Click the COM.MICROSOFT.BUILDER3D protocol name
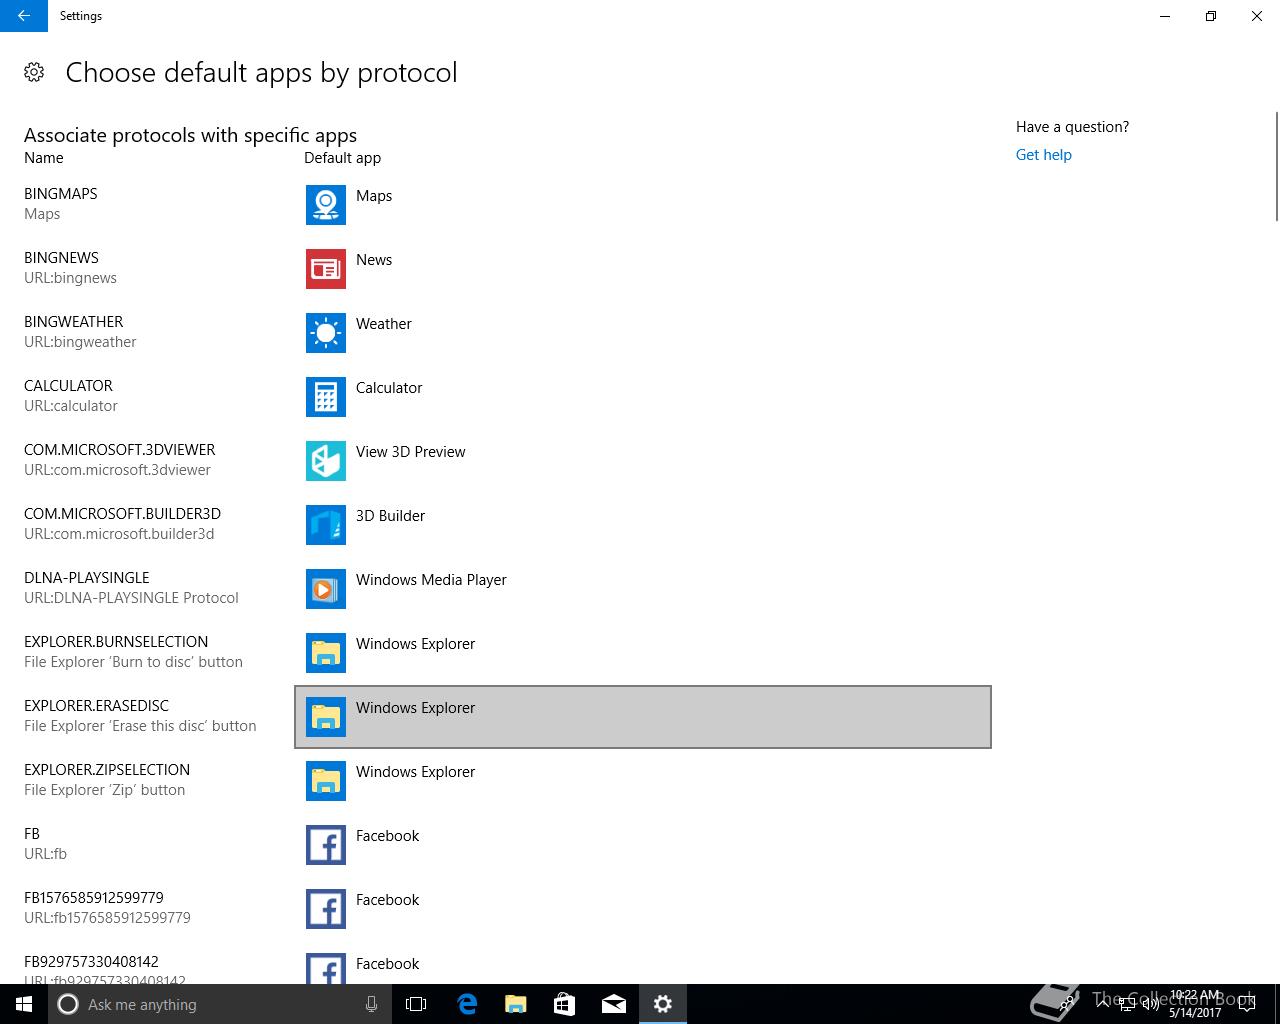This screenshot has height=1024, width=1280. click(122, 514)
